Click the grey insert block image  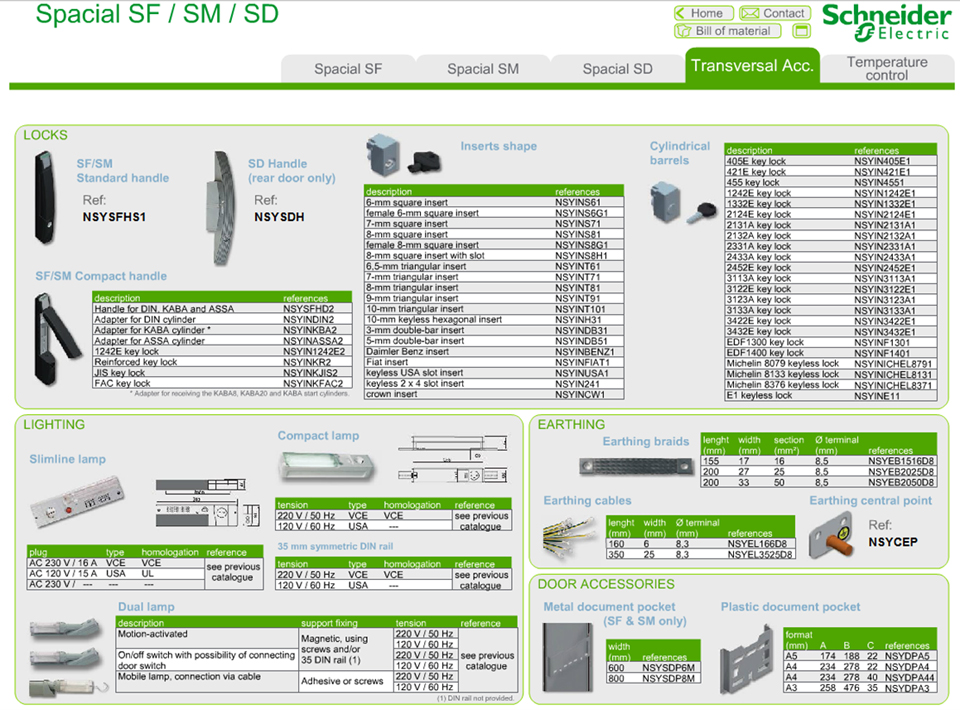[x=383, y=155]
